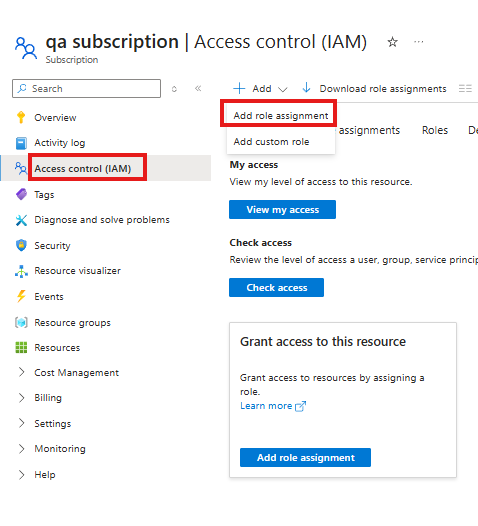Open Activity log via its icon
The width and height of the screenshot is (478, 526).
[21, 143]
